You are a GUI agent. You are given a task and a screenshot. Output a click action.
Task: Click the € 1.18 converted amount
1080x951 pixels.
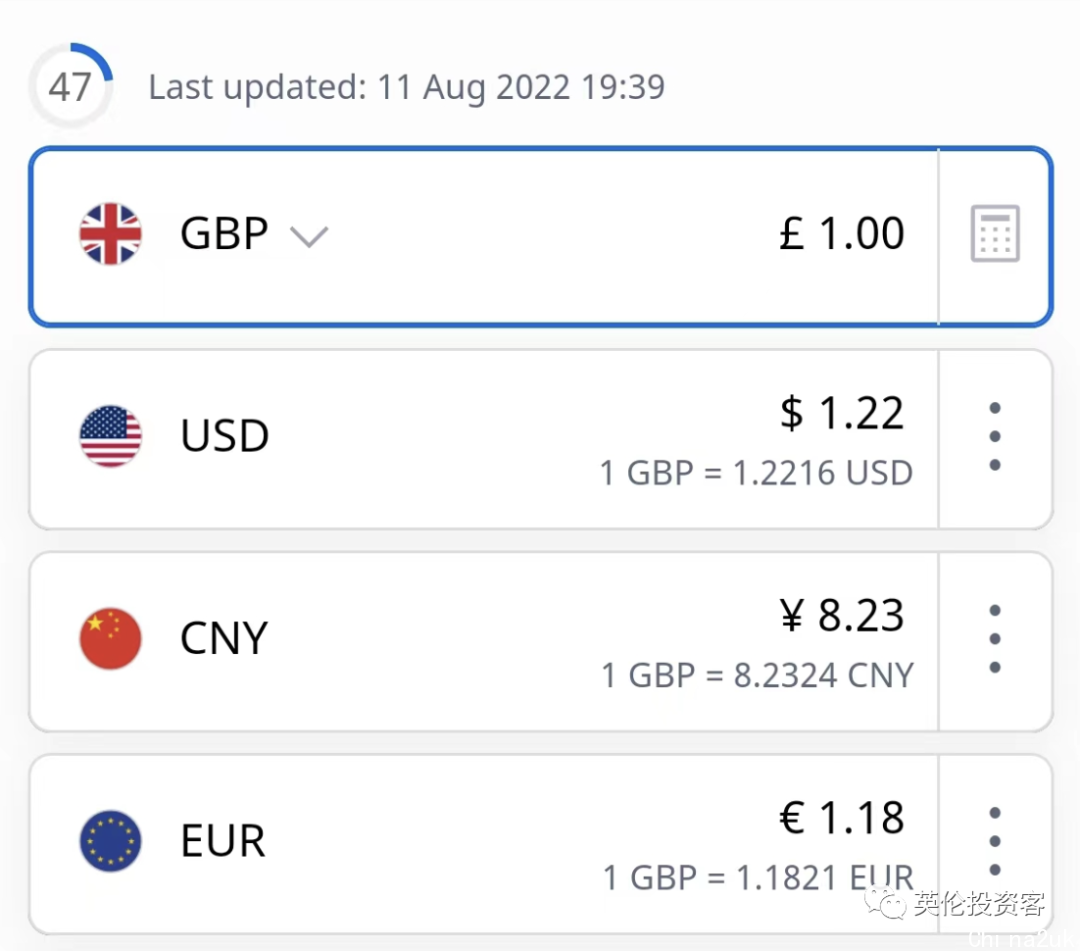click(841, 817)
